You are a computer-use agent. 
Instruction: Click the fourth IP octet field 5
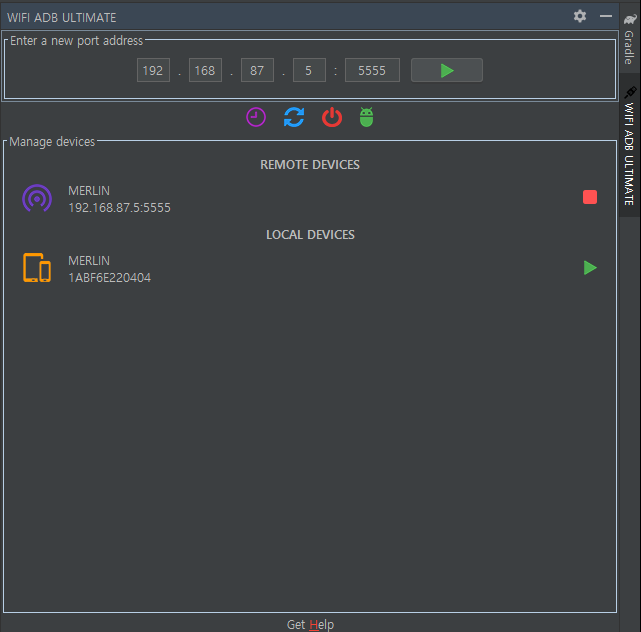click(x=309, y=70)
